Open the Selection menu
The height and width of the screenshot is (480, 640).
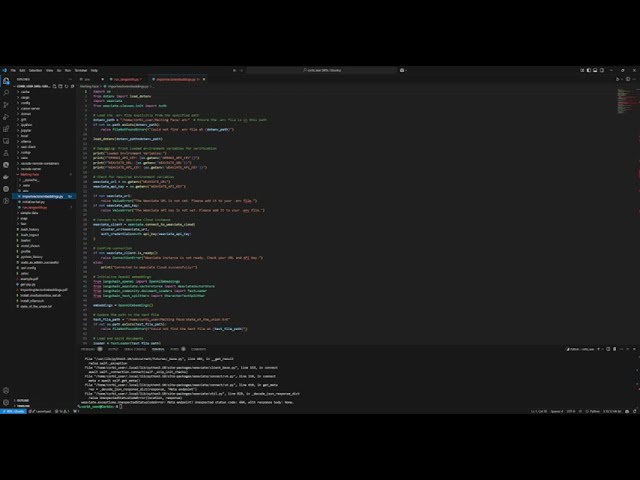point(36,70)
